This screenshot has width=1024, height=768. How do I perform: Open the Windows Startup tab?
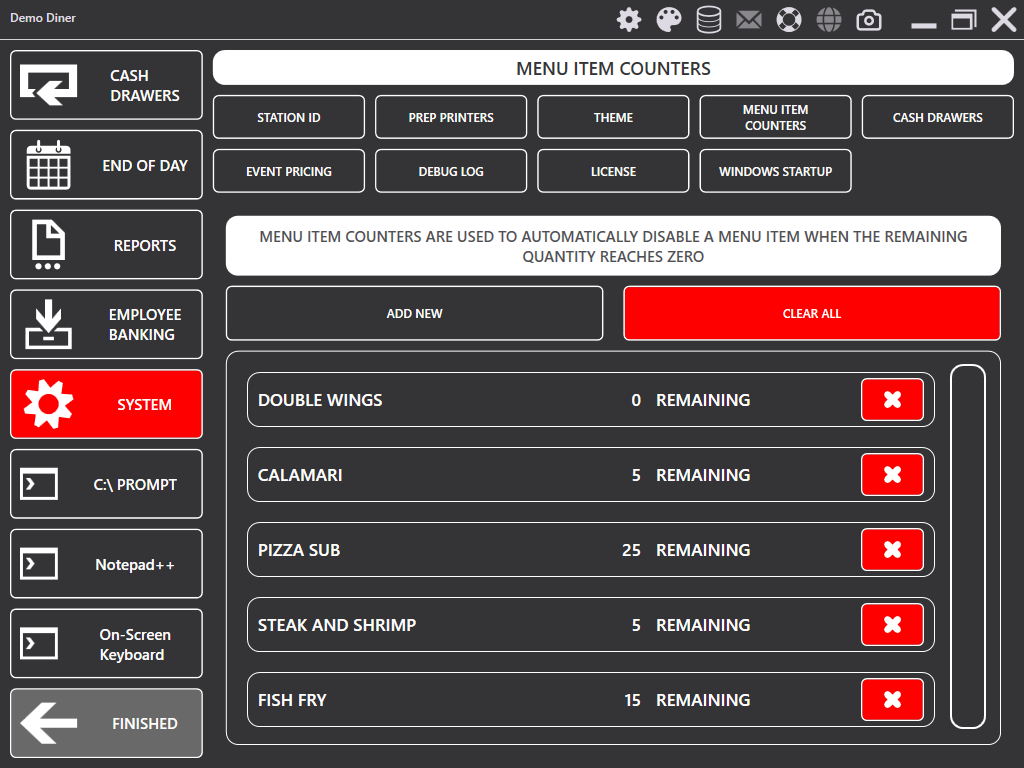click(775, 171)
